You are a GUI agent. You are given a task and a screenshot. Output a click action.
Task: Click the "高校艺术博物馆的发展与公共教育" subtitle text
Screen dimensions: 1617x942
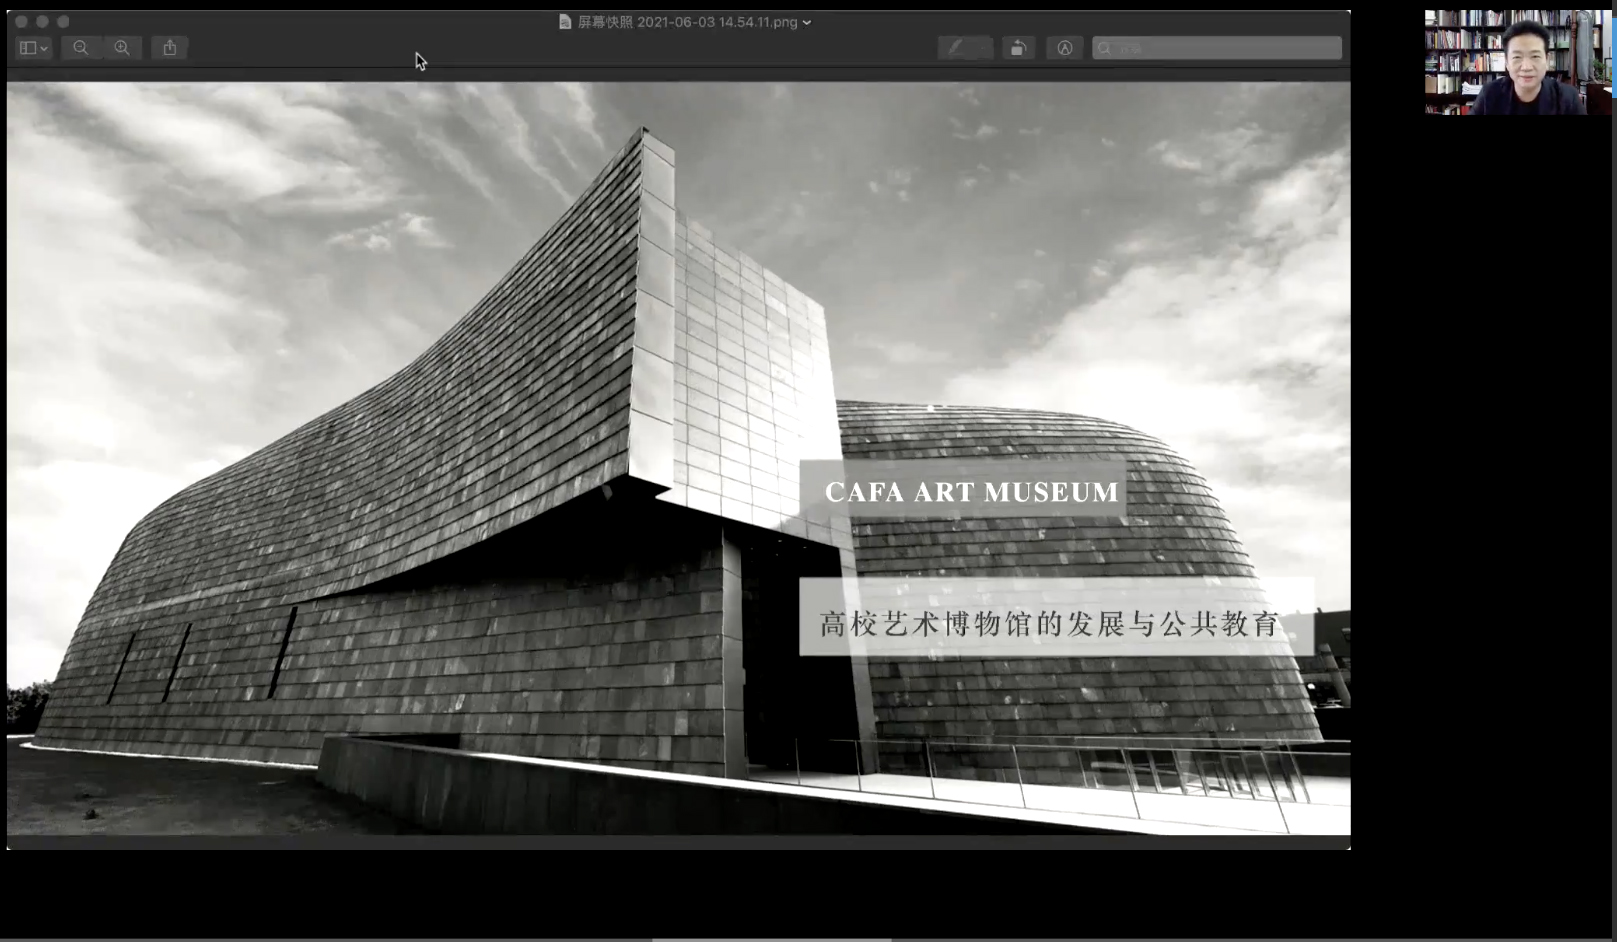[x=1050, y=624]
